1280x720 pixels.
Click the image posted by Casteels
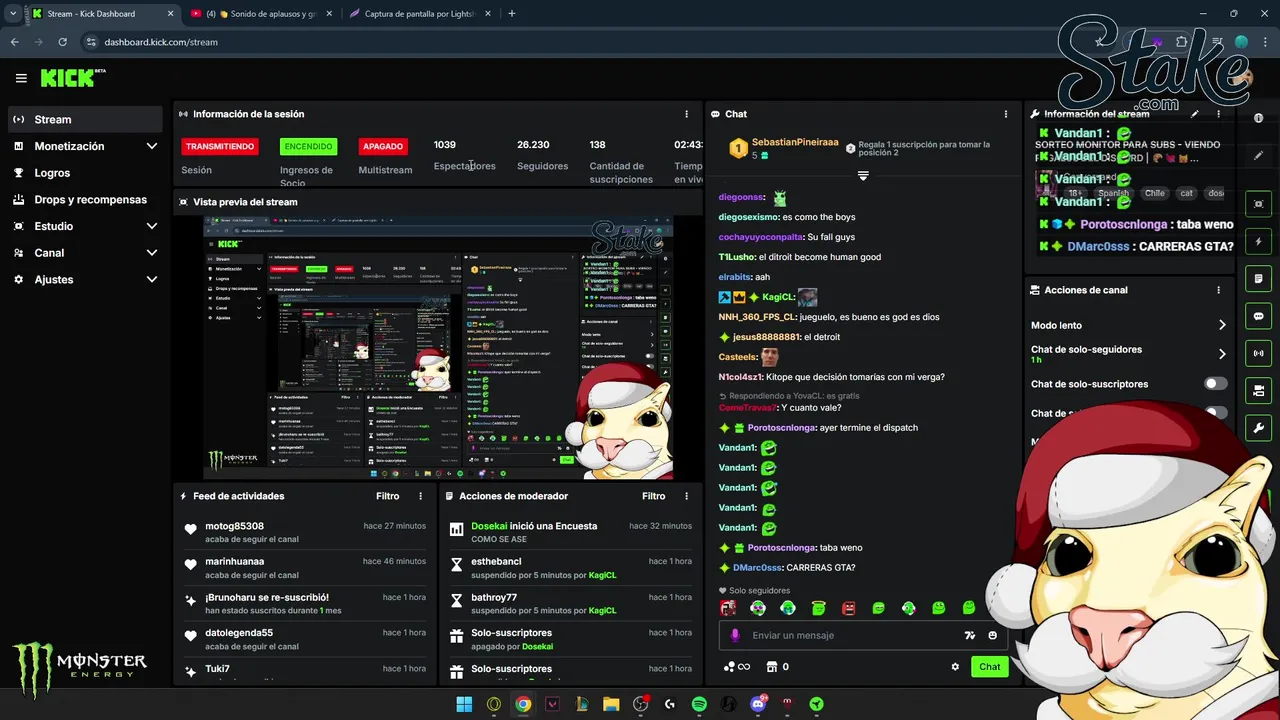(x=769, y=357)
